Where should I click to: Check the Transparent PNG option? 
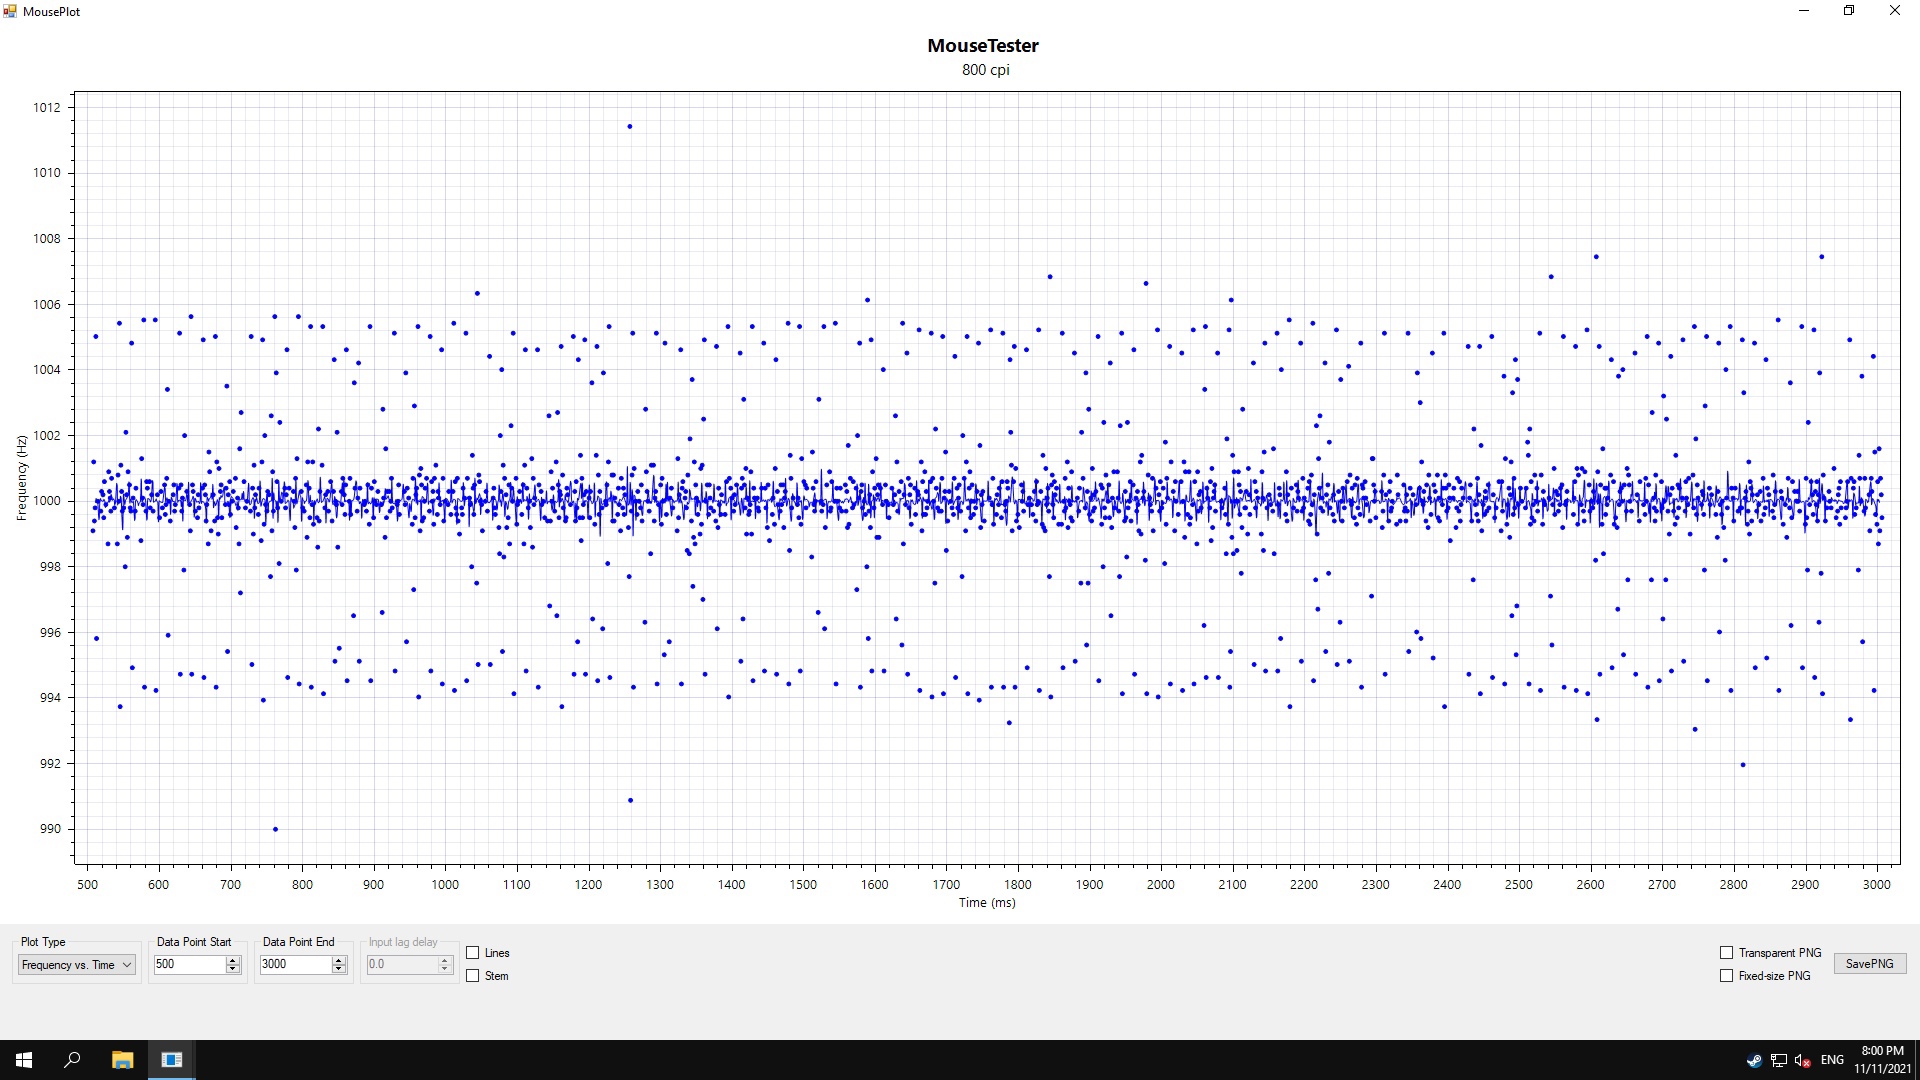(1726, 953)
